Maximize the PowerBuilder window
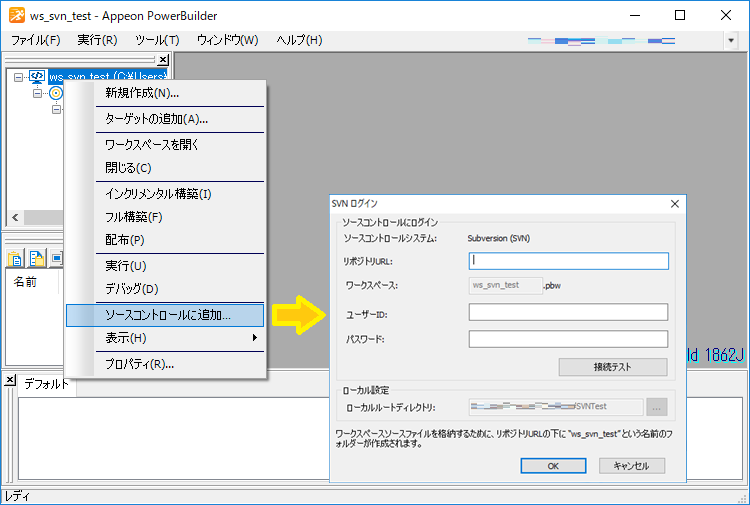750x505 pixels. coord(680,15)
